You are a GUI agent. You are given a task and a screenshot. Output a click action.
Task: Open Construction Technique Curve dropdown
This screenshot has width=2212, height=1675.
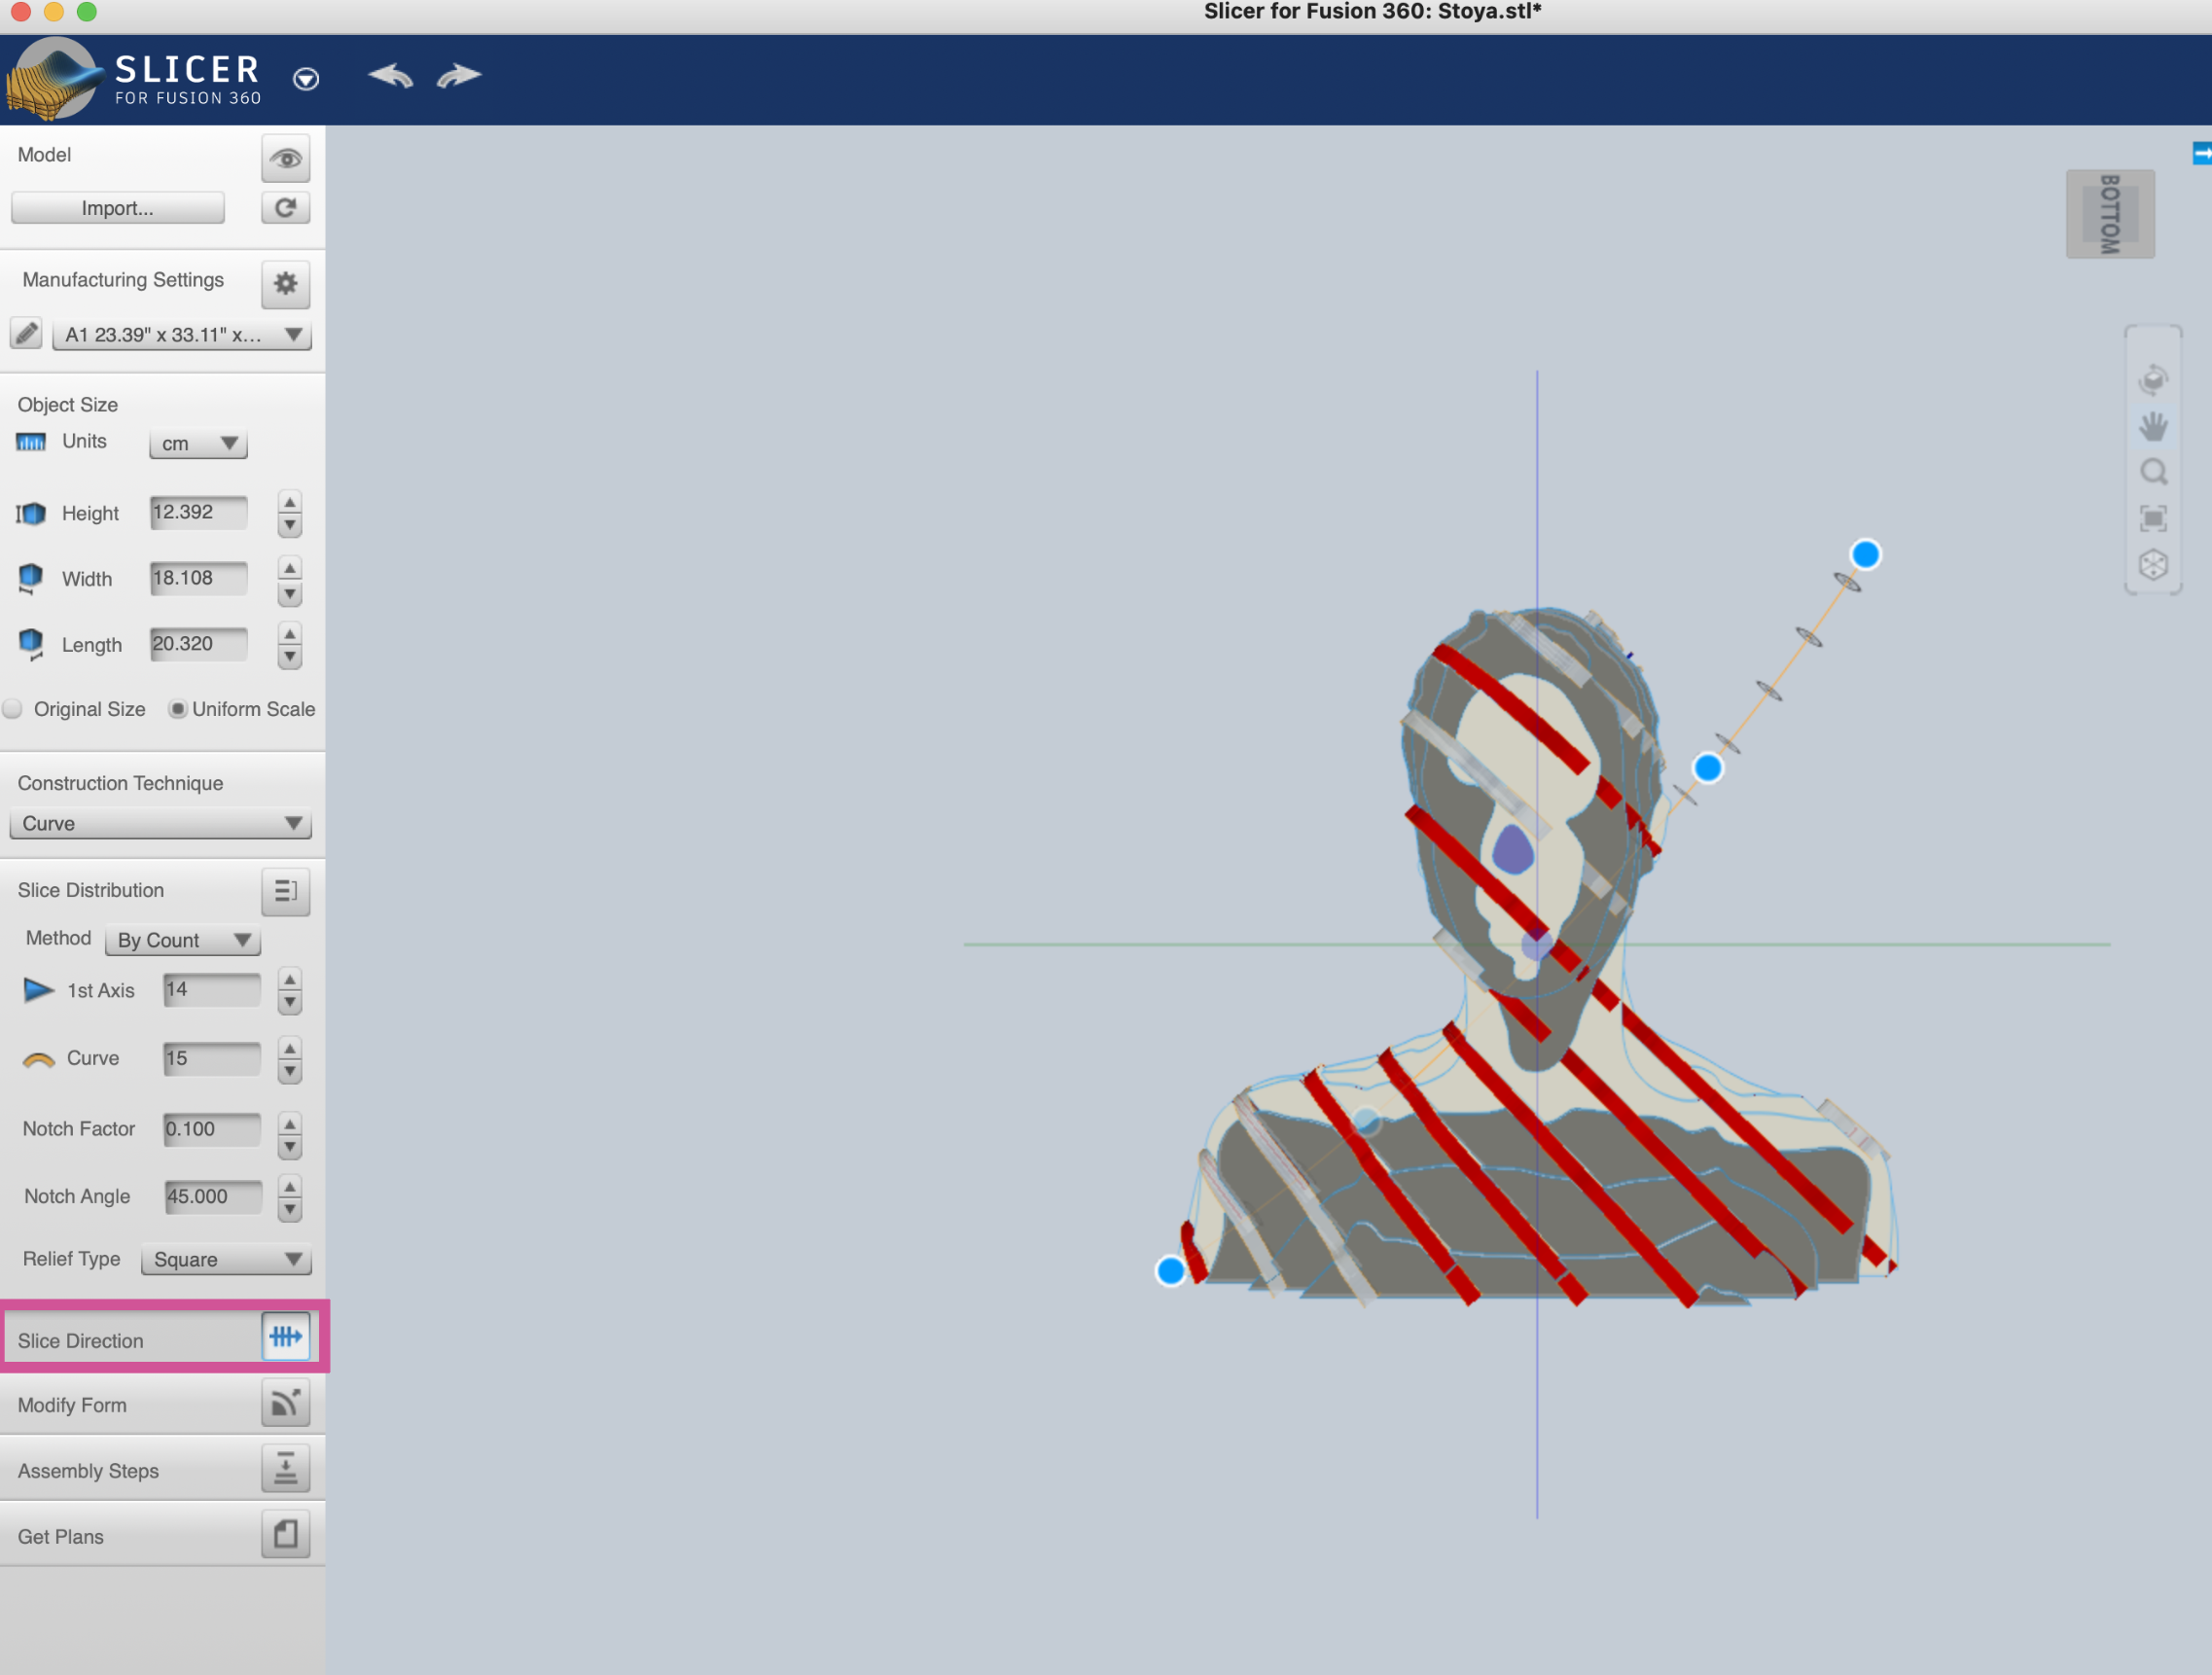[x=160, y=823]
